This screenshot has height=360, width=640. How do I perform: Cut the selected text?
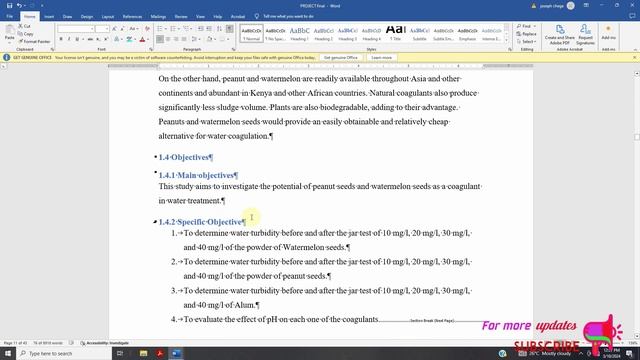(24, 26)
